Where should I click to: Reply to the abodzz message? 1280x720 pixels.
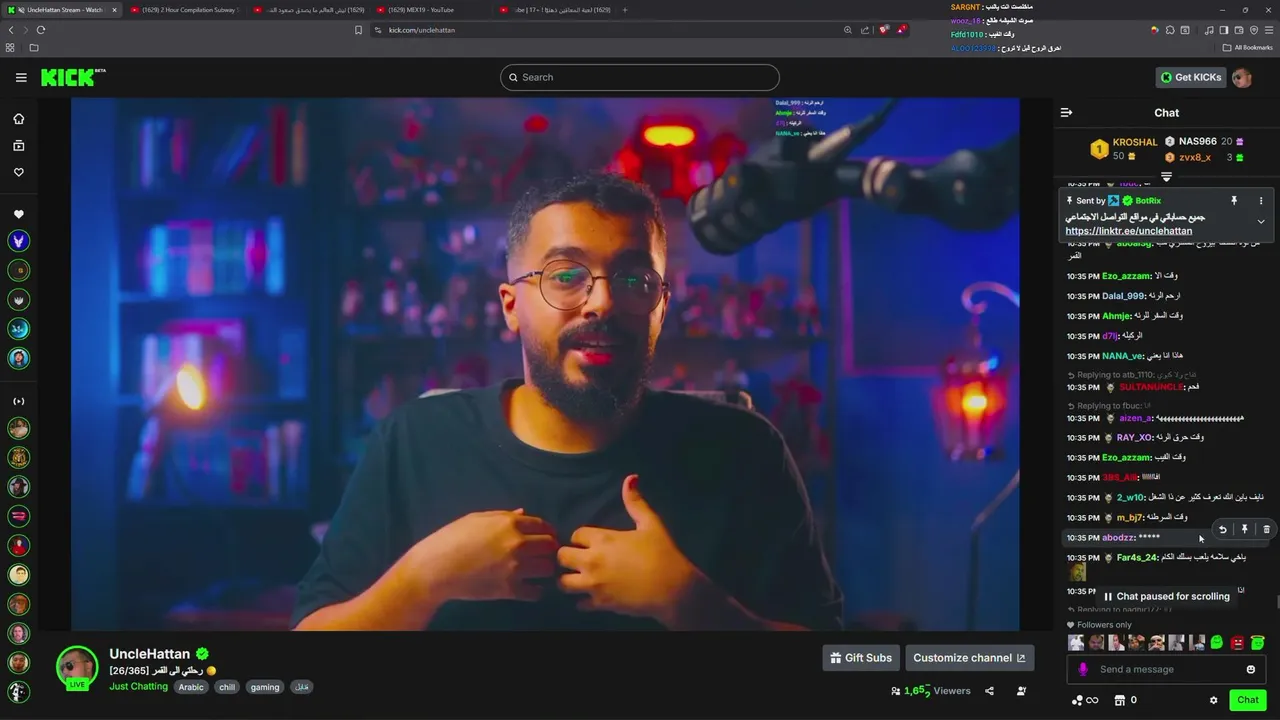(x=1222, y=530)
